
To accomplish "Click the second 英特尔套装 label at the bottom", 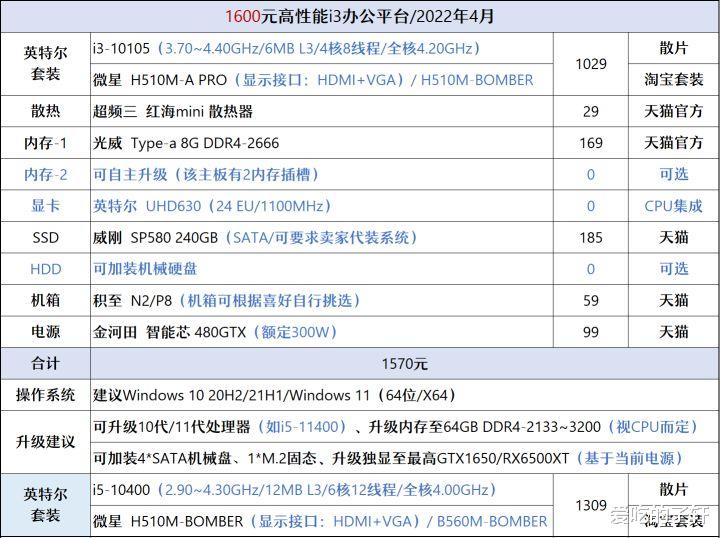I will [45, 505].
